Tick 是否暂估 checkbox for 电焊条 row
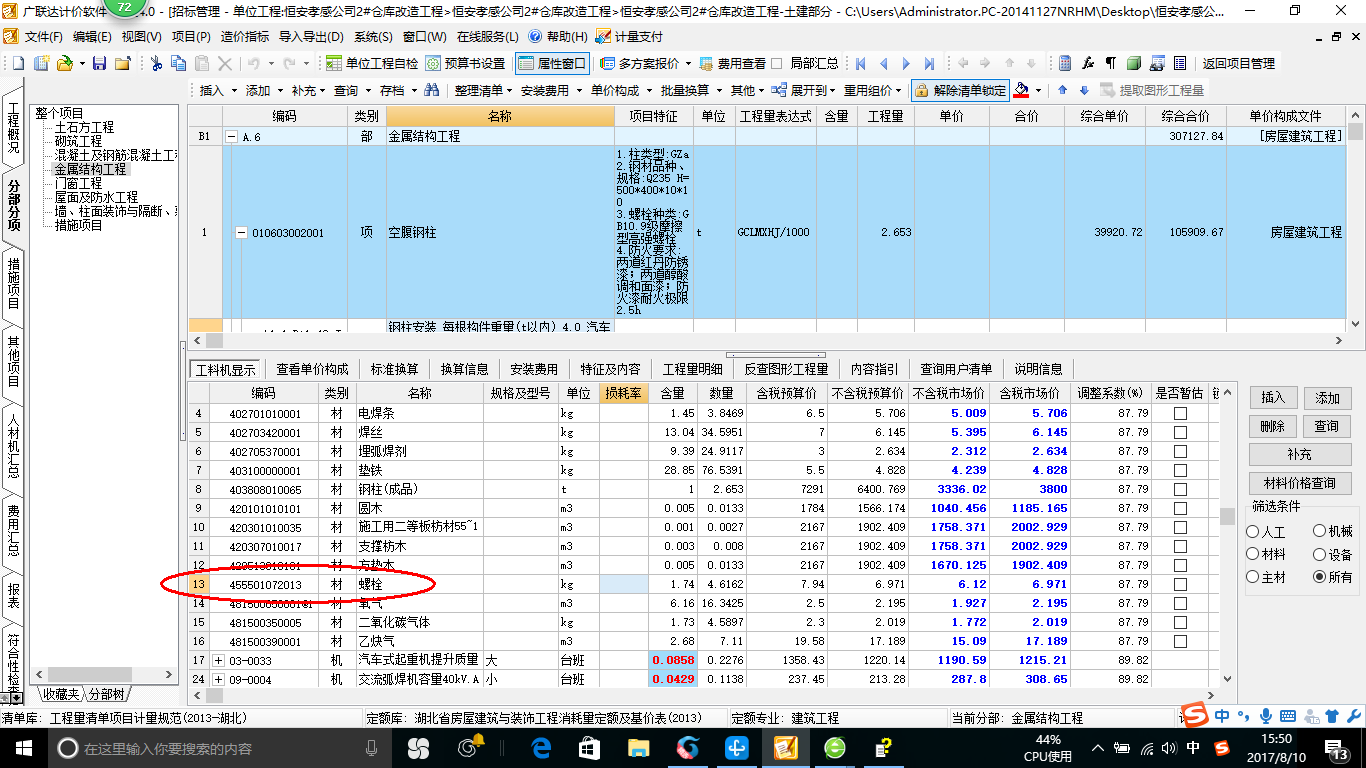Image resolution: width=1366 pixels, height=768 pixels. (x=1180, y=413)
